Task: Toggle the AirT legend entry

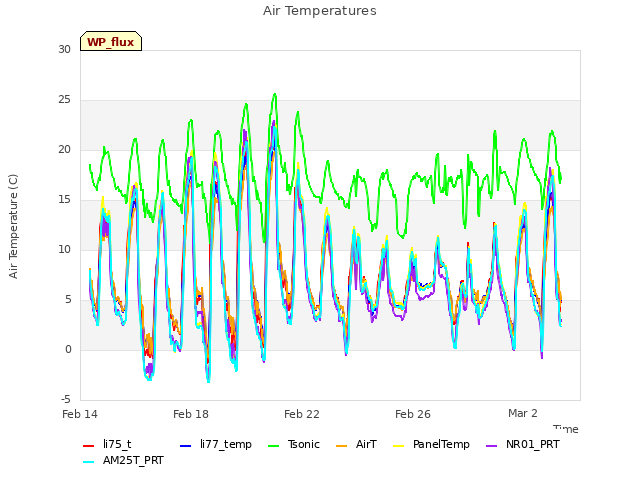Action: point(356,444)
